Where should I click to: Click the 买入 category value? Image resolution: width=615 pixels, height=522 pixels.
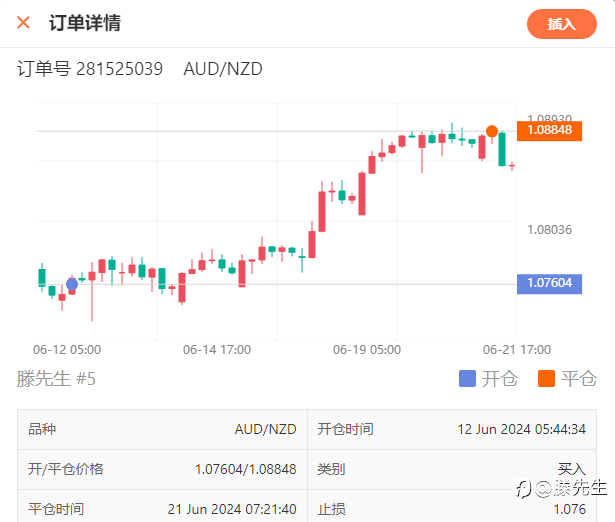[572, 469]
